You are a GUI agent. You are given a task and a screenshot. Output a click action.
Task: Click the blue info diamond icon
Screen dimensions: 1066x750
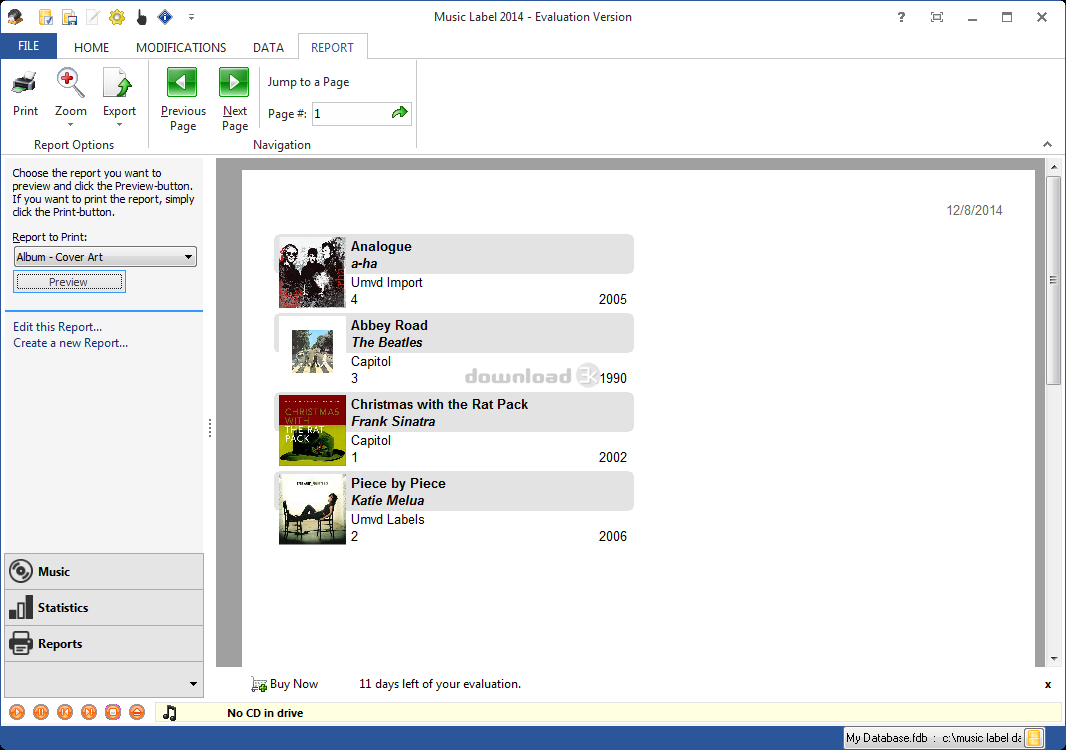coord(165,17)
